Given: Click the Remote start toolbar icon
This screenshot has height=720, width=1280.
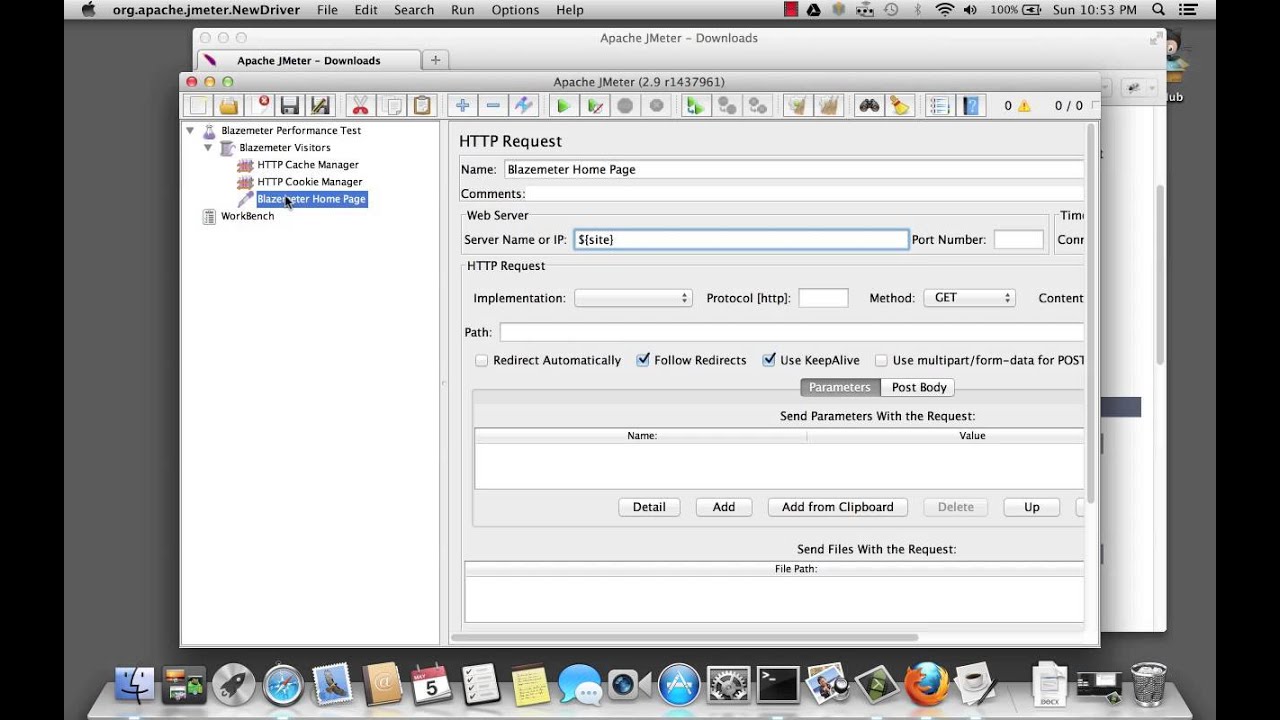Looking at the screenshot, I should click(x=695, y=105).
